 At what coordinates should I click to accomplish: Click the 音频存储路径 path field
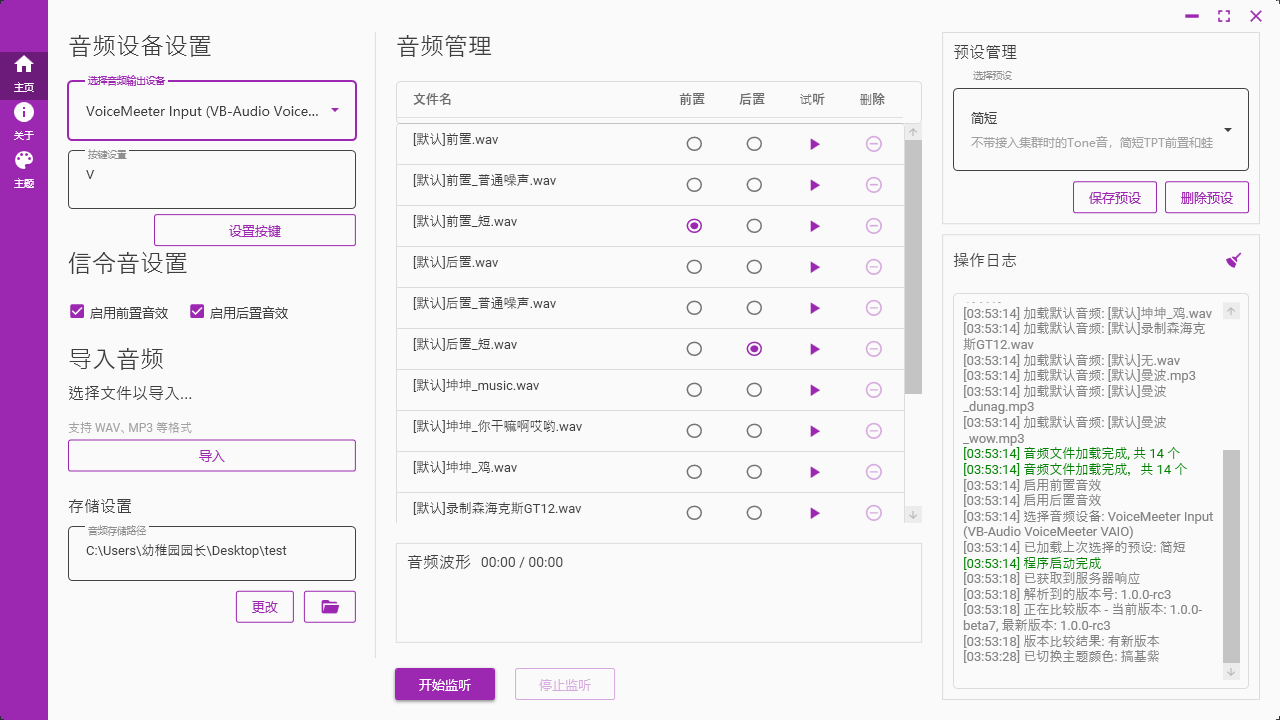coord(212,553)
